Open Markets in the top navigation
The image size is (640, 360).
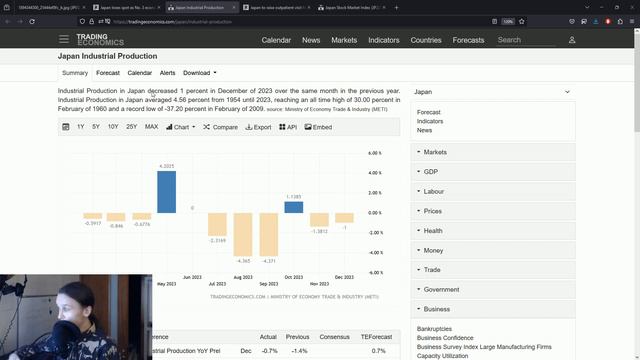(344, 40)
